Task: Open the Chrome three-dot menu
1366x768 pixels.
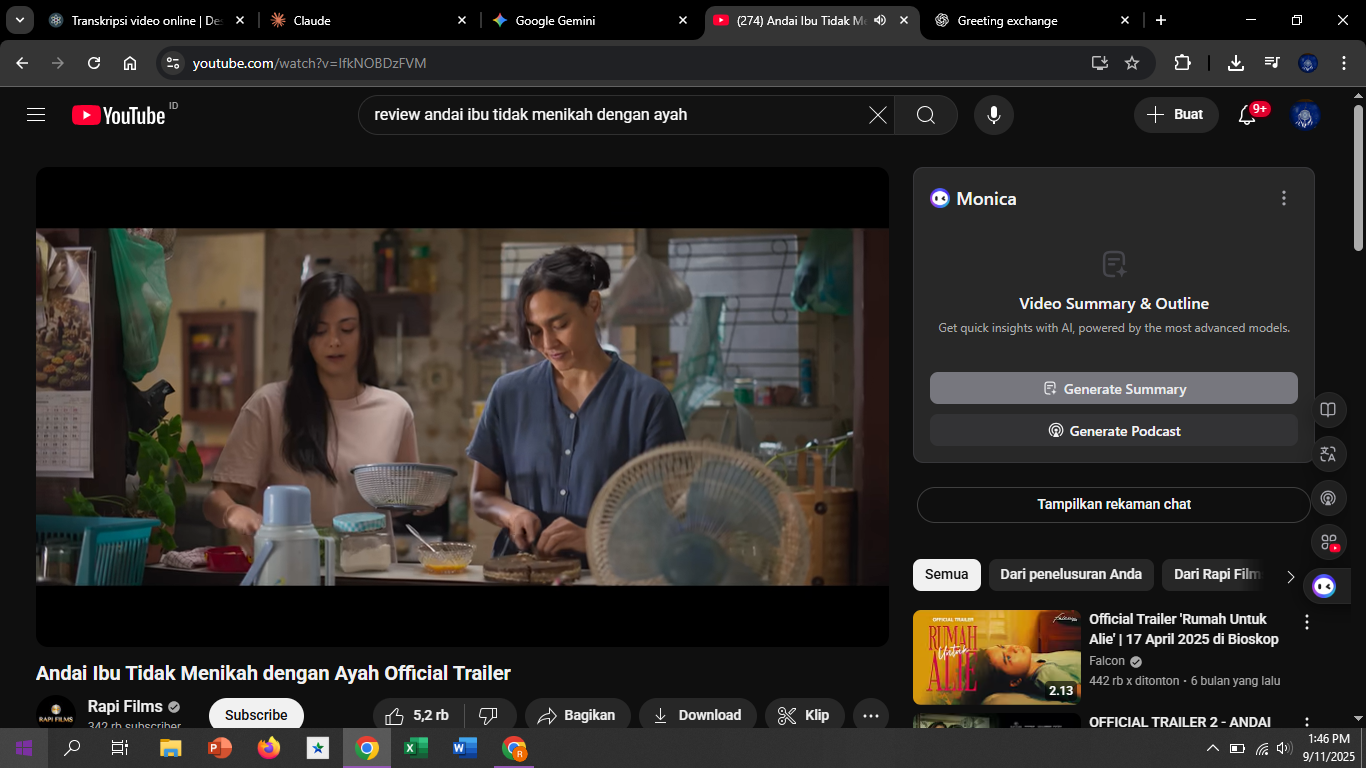Action: pyautogui.click(x=1342, y=63)
